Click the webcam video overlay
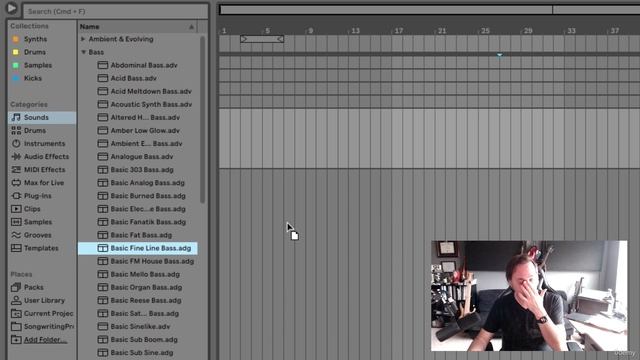The height and width of the screenshot is (360, 640). pos(529,296)
